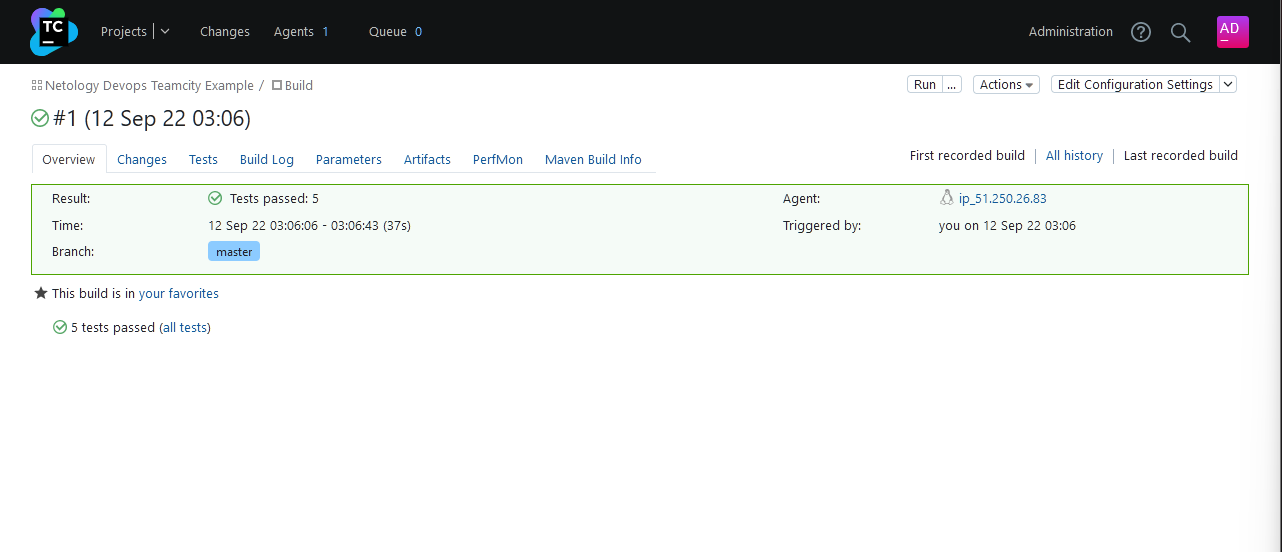Click the master branch label

[x=234, y=252]
